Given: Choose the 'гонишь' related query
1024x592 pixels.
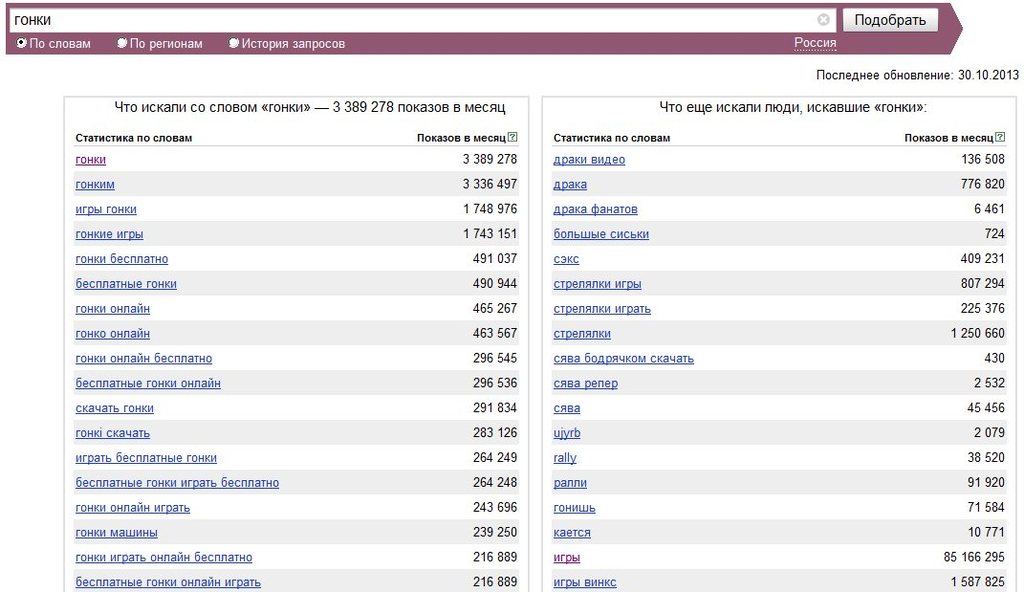Looking at the screenshot, I should click(x=574, y=507).
